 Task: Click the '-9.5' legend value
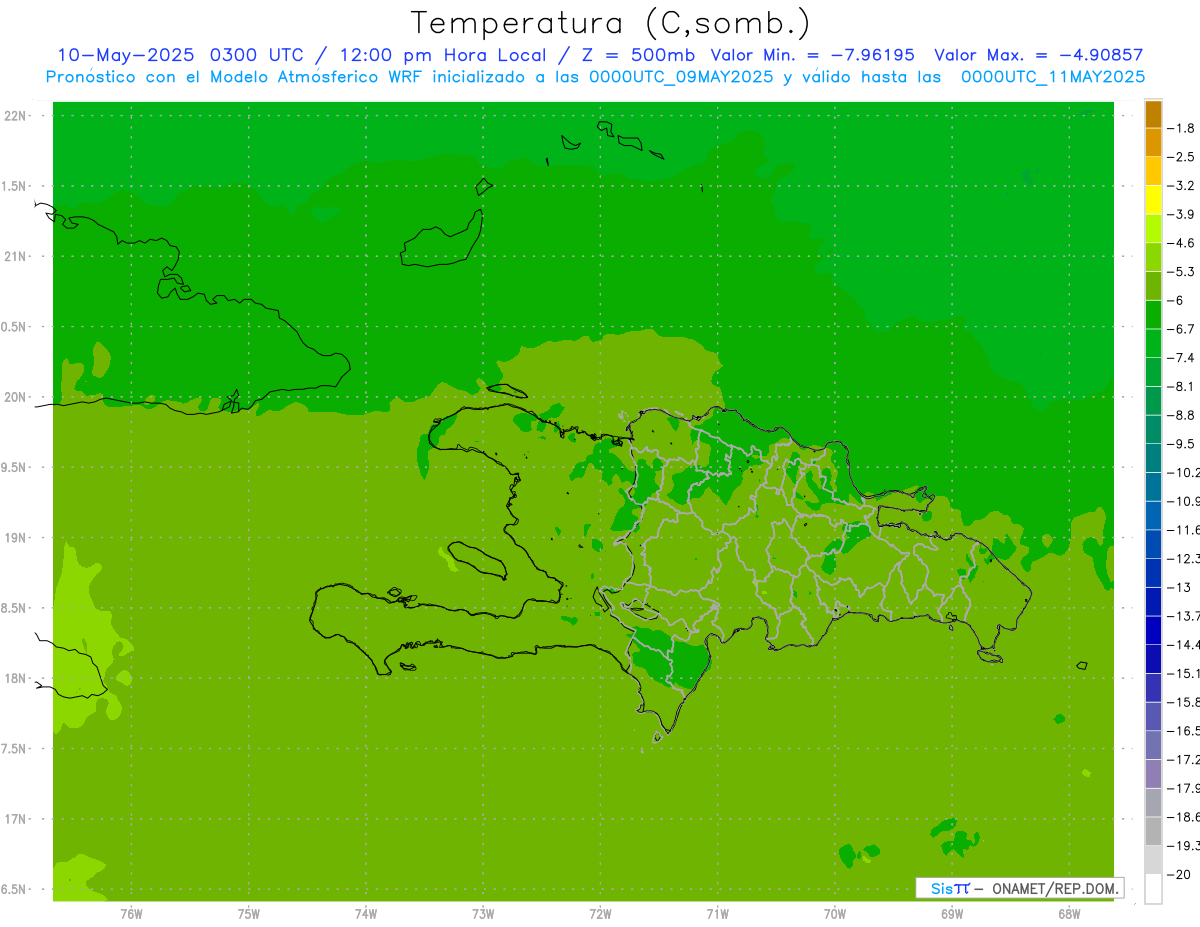click(x=1183, y=444)
